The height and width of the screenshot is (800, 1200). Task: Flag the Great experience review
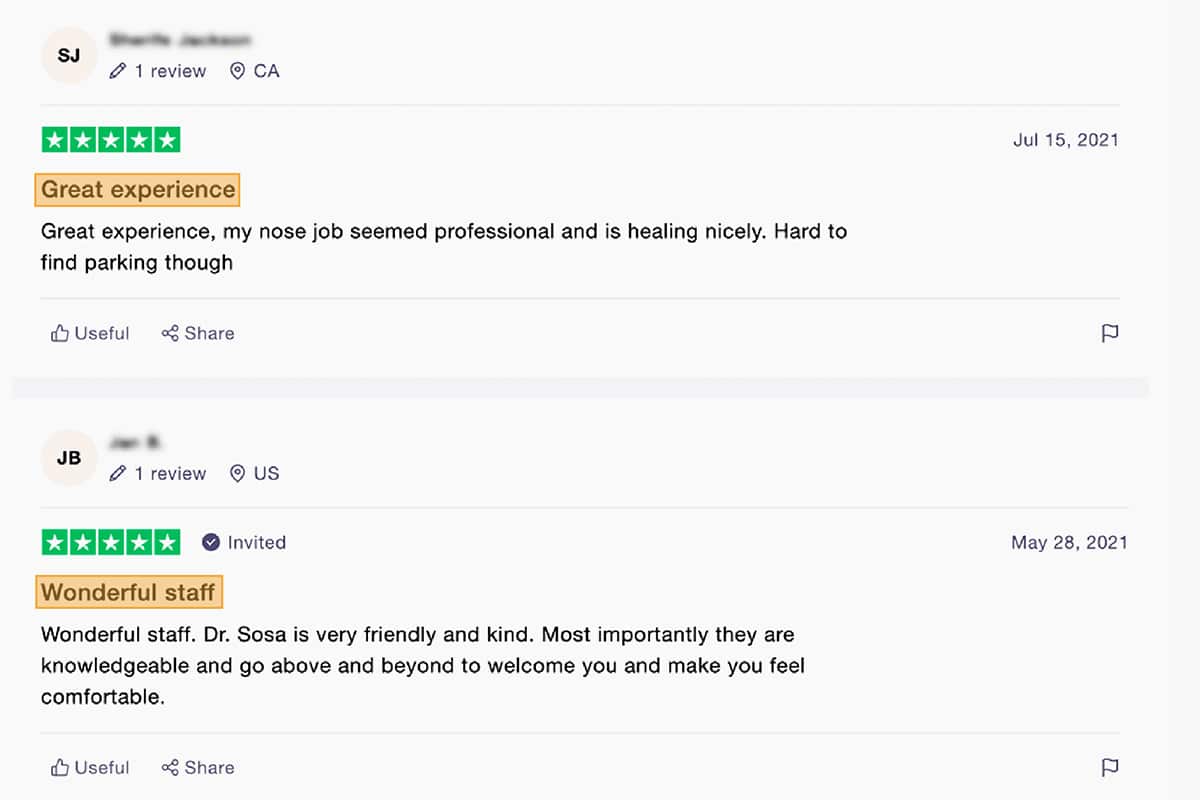pos(1109,334)
